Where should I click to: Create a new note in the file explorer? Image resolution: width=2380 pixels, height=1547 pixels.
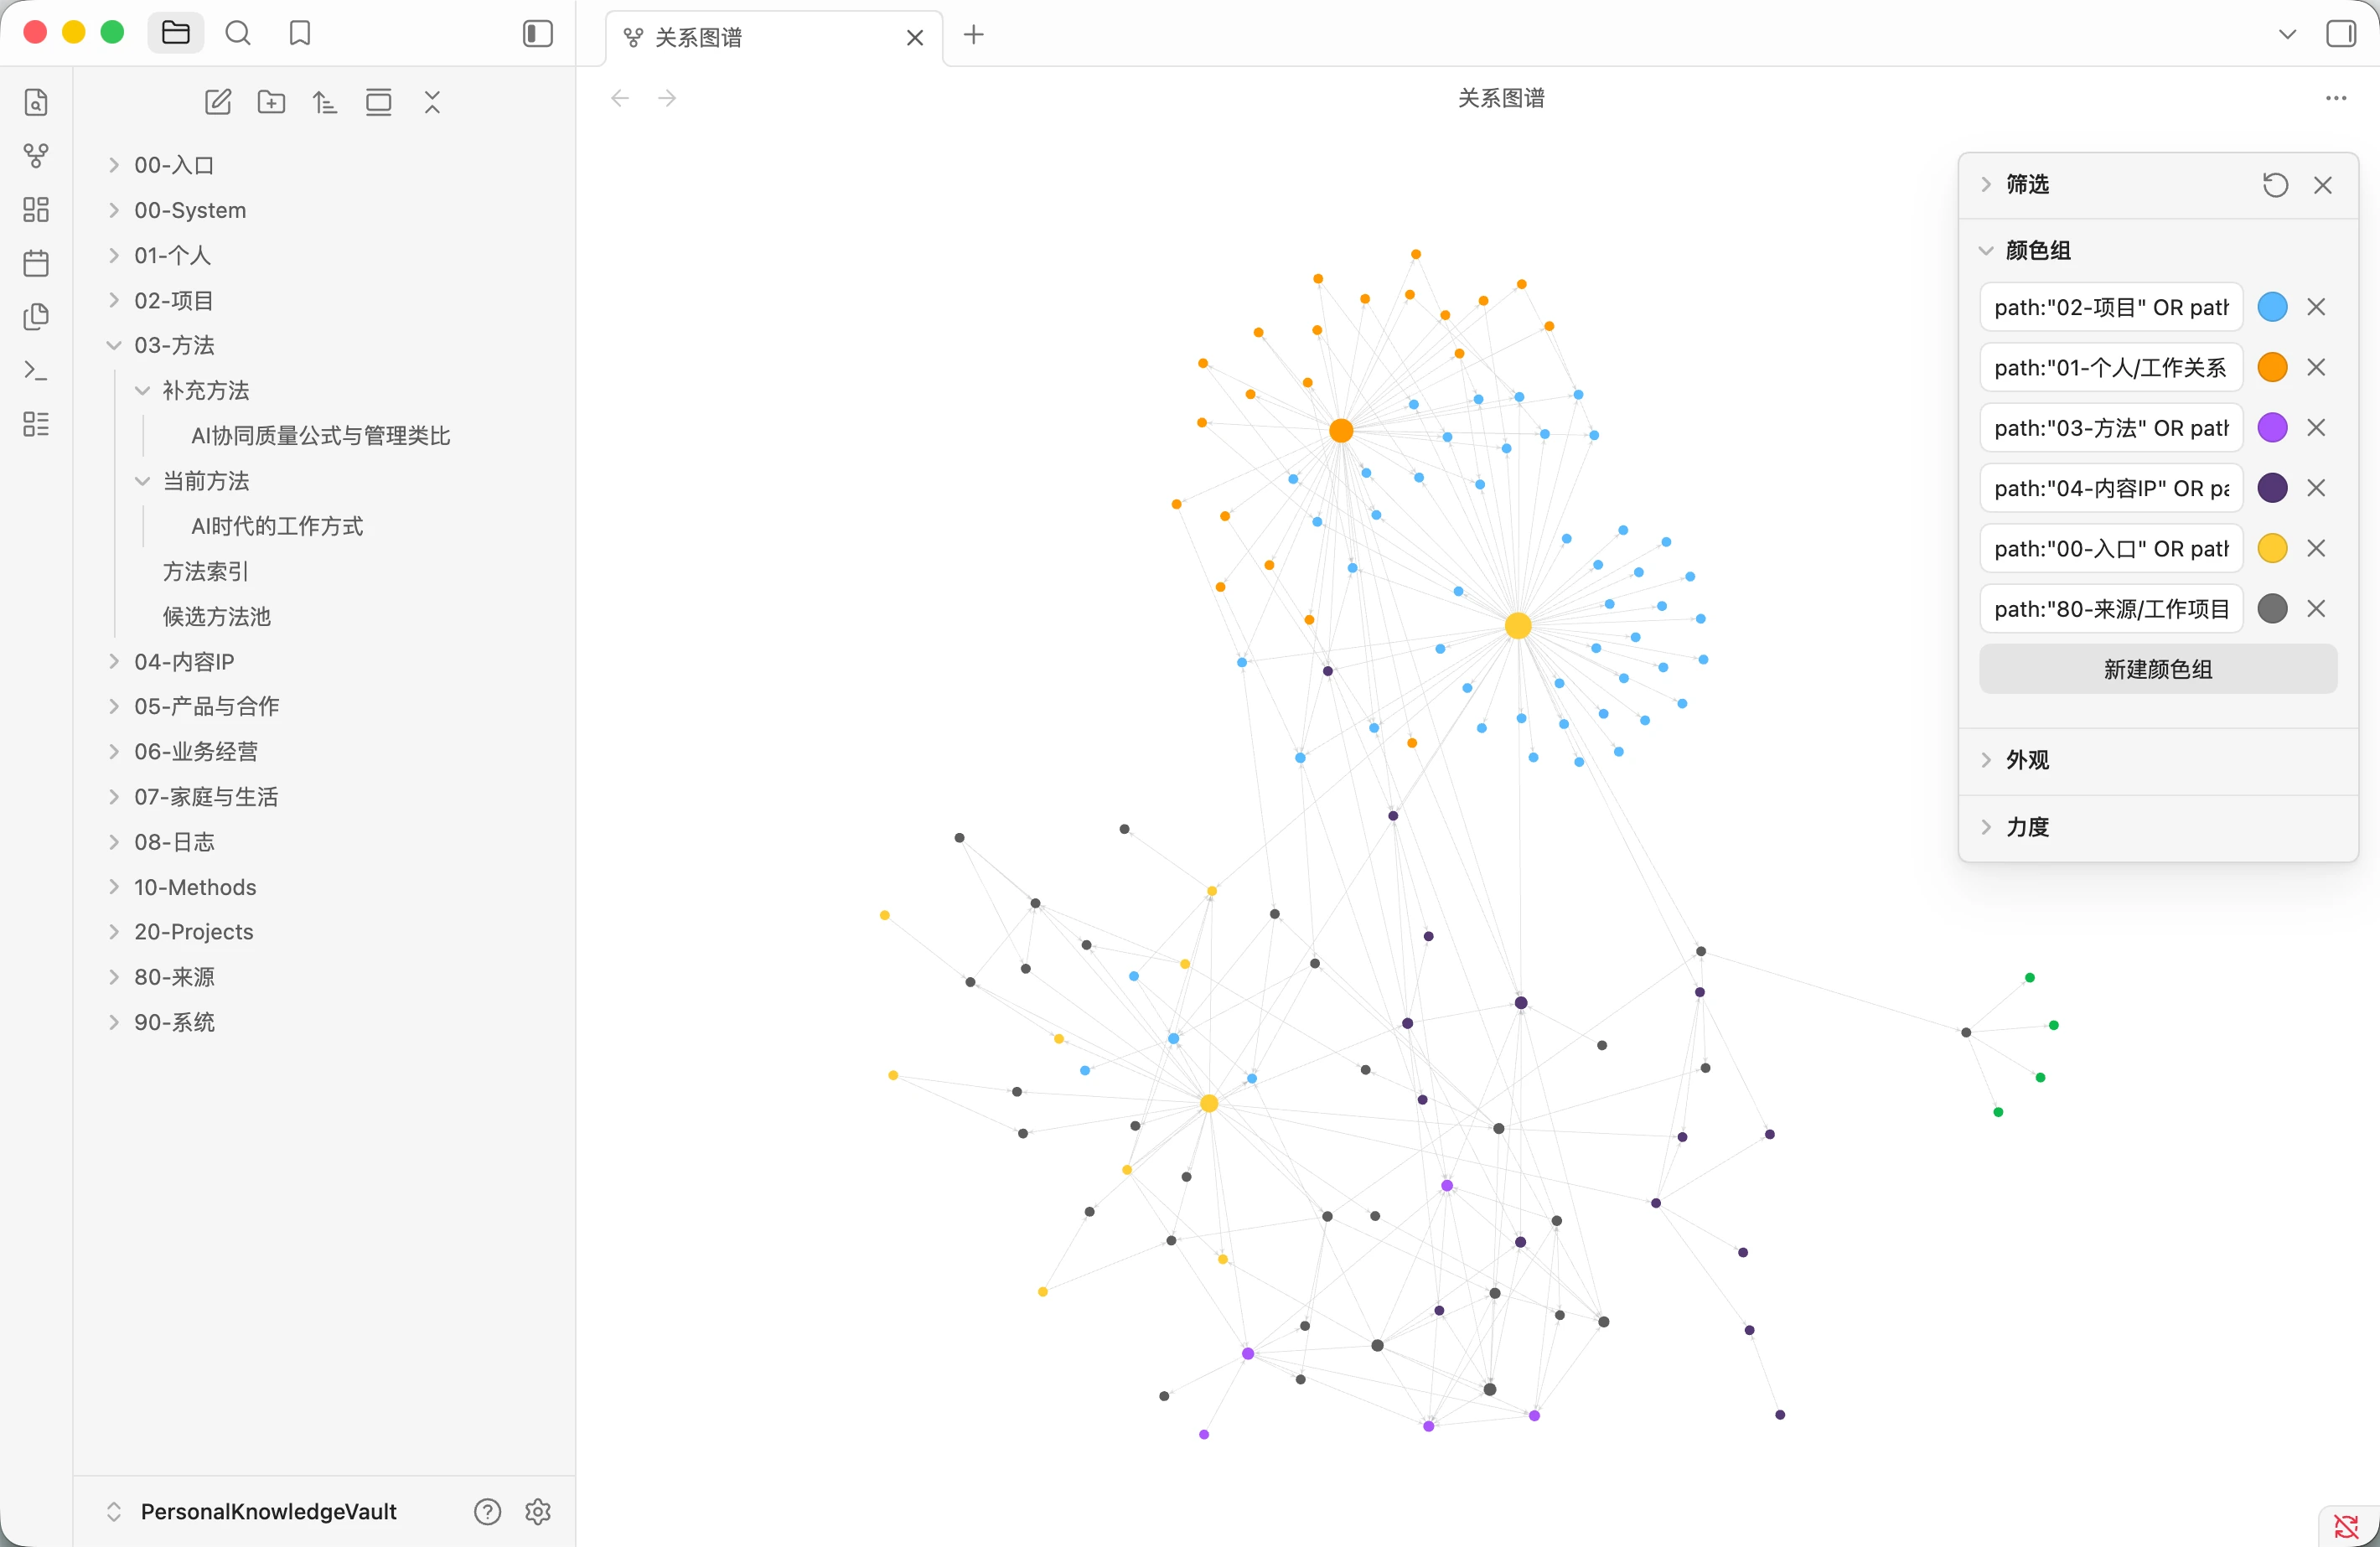[x=218, y=102]
